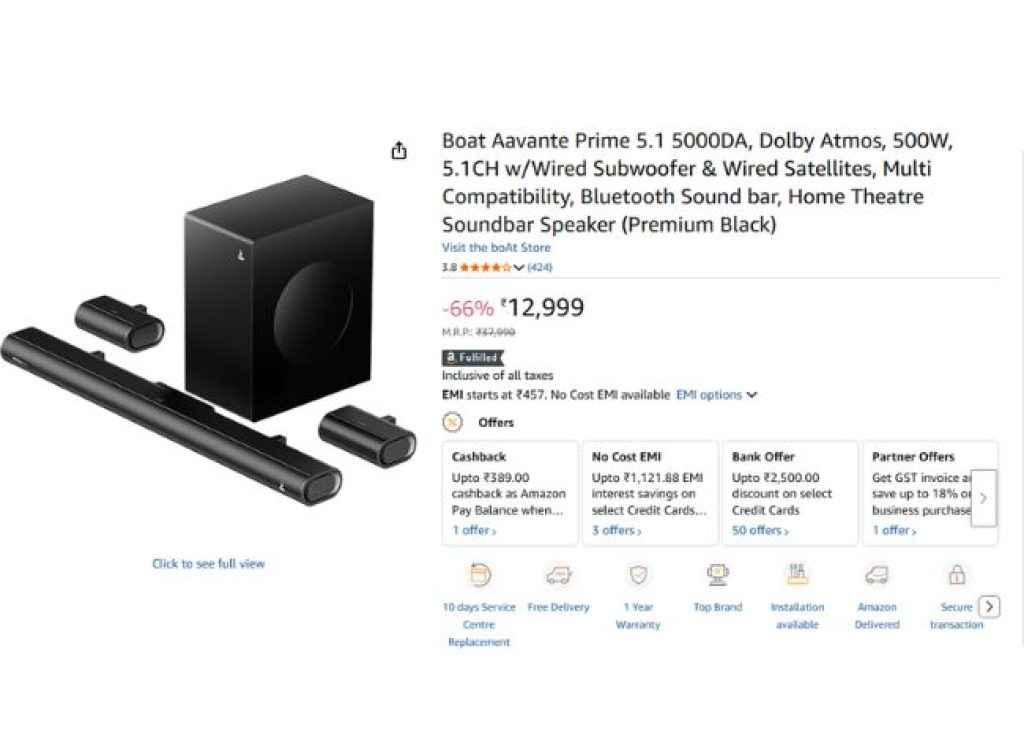Click the Top Brand trophy icon
The width and height of the screenshot is (1024, 756).
coord(717,575)
